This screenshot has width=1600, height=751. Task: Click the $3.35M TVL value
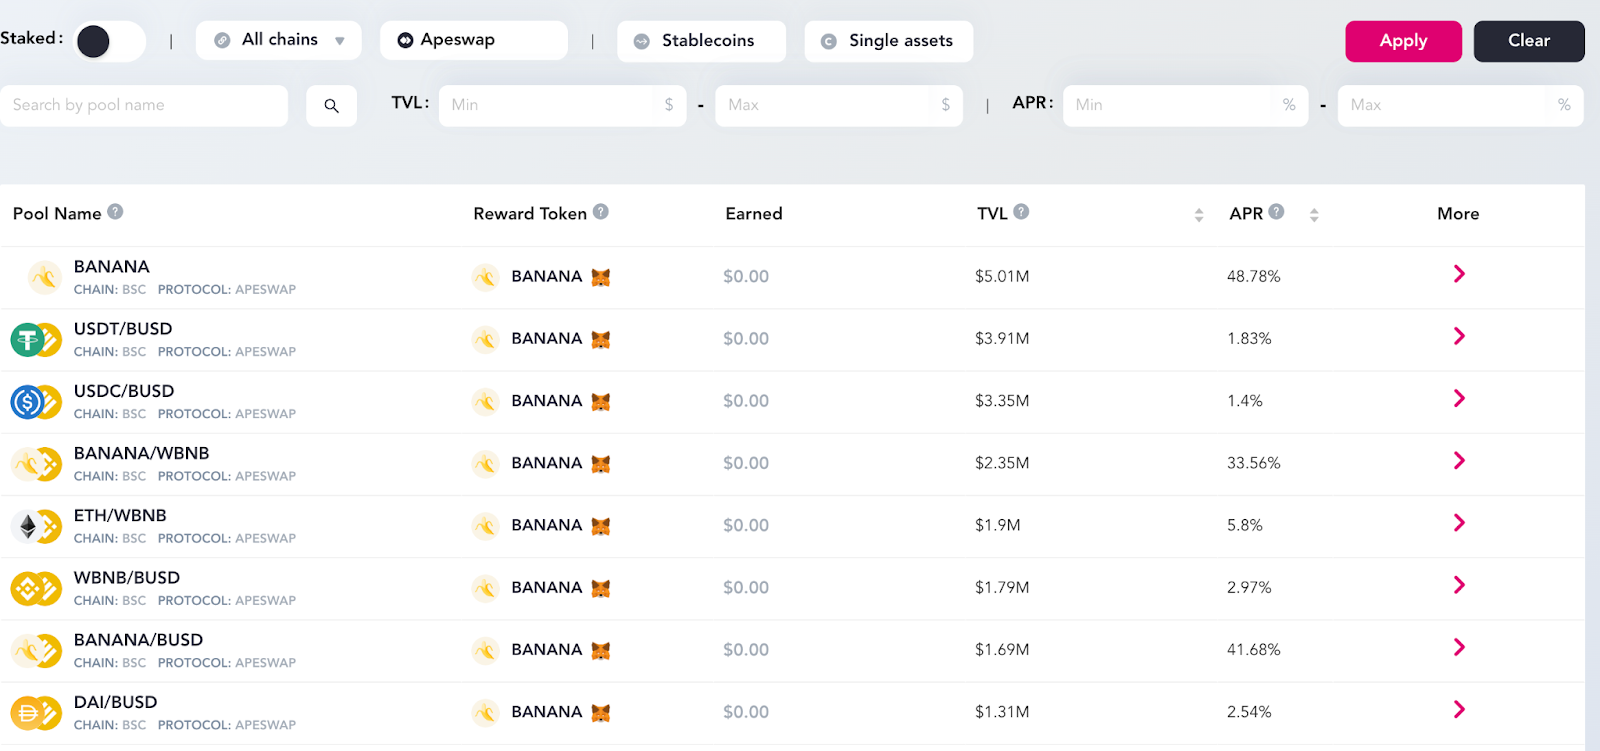pyautogui.click(x=1002, y=401)
